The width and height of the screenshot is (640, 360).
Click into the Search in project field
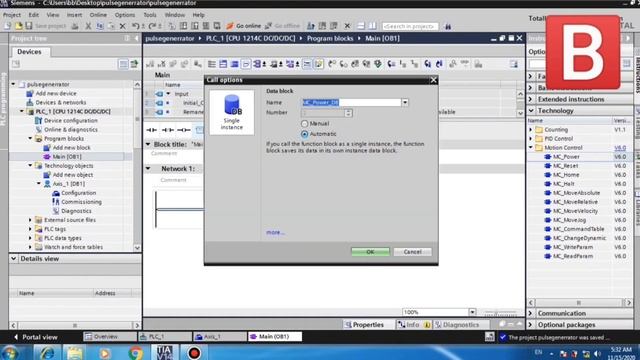[410, 26]
